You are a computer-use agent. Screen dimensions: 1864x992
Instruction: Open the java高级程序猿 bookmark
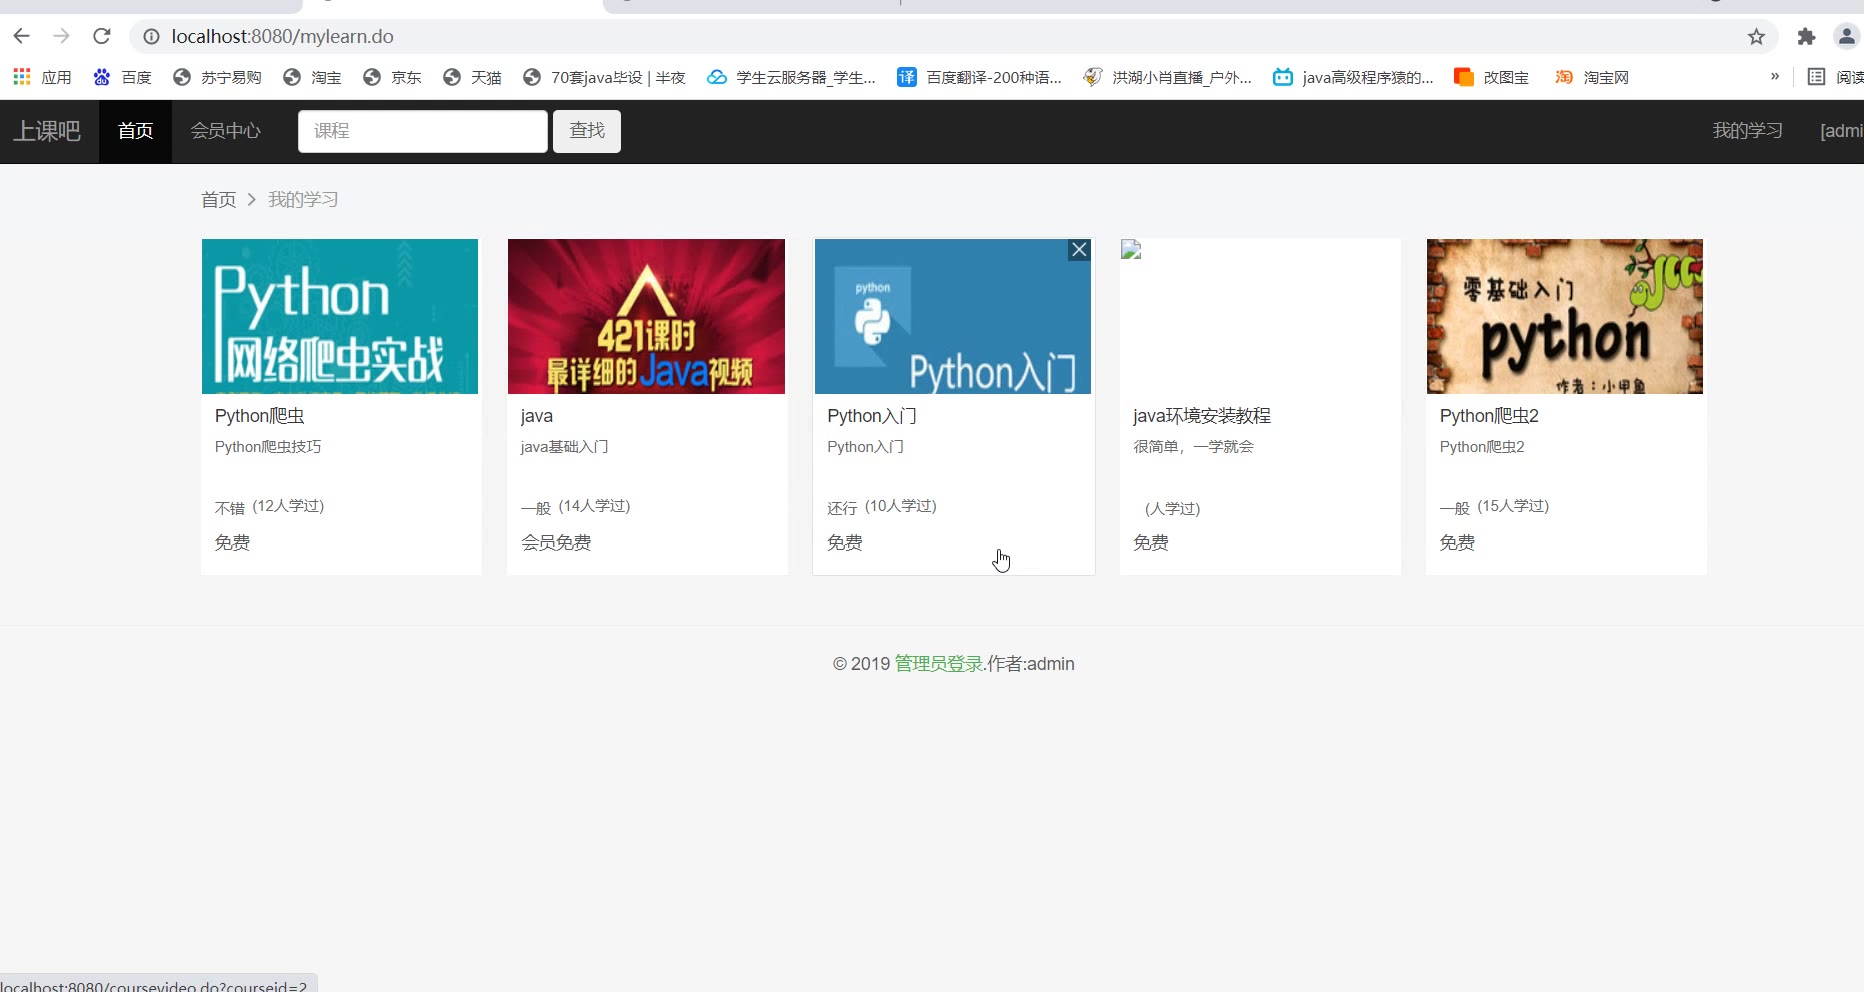pyautogui.click(x=1353, y=77)
